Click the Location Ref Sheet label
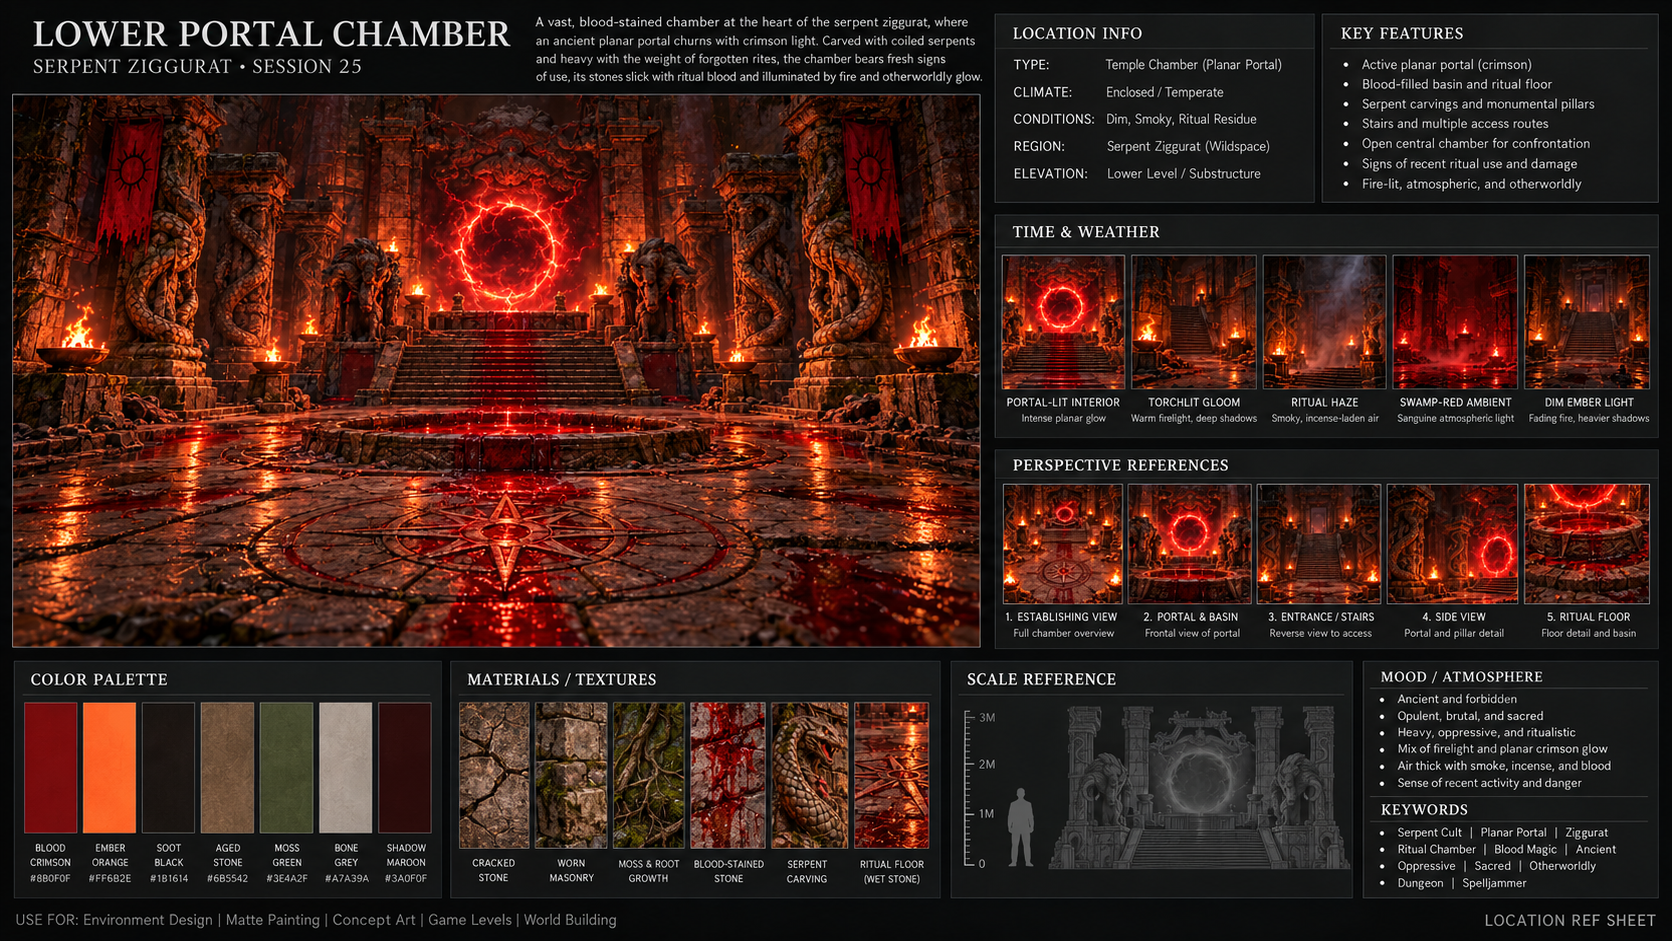 point(1569,920)
